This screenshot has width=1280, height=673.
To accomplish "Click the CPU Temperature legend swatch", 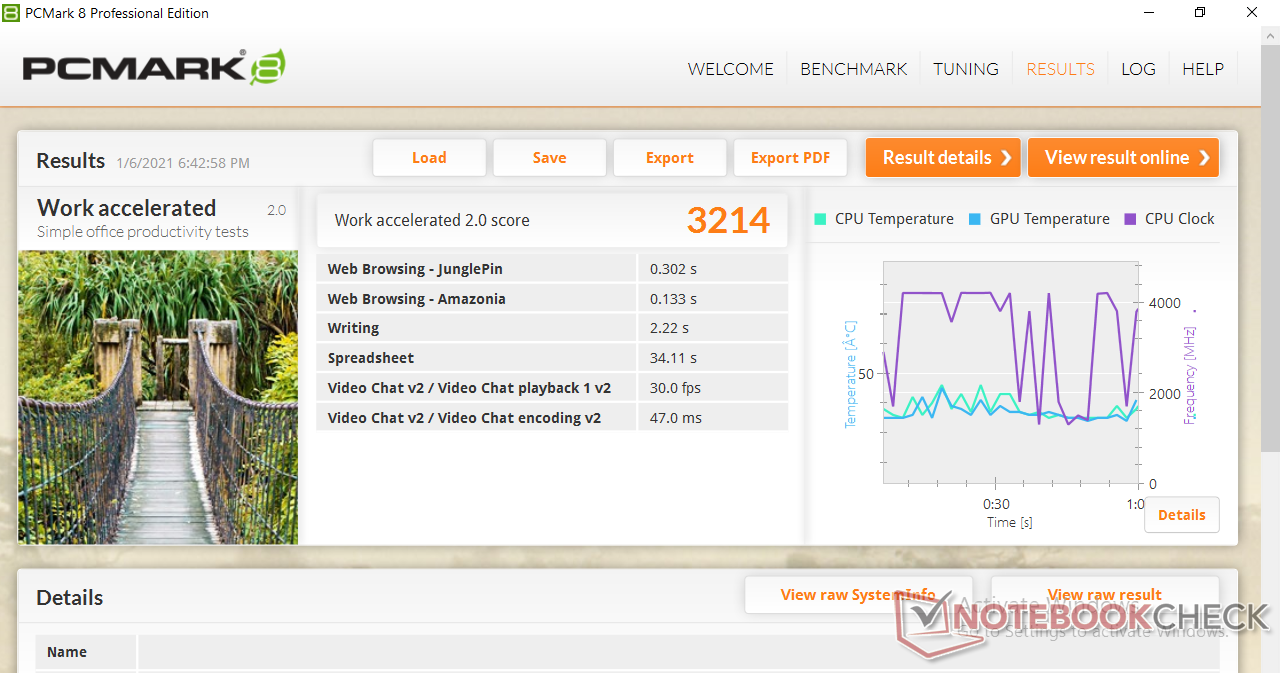I will pos(821,219).
